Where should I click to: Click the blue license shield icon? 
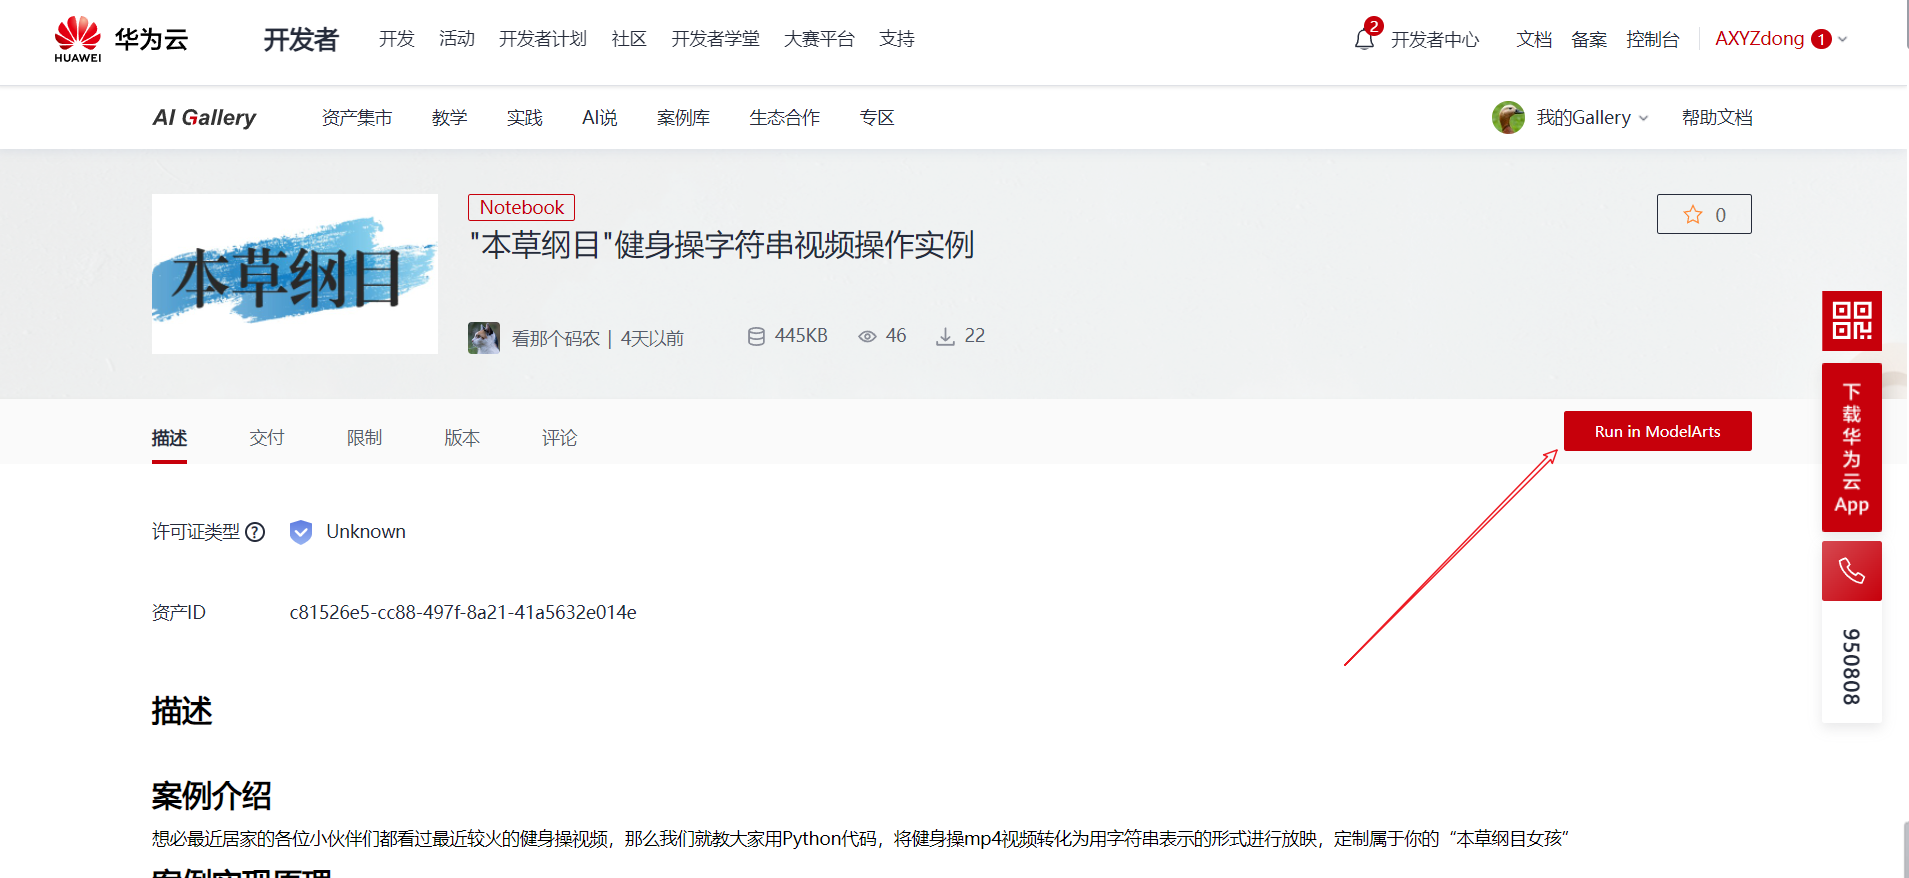[301, 532]
